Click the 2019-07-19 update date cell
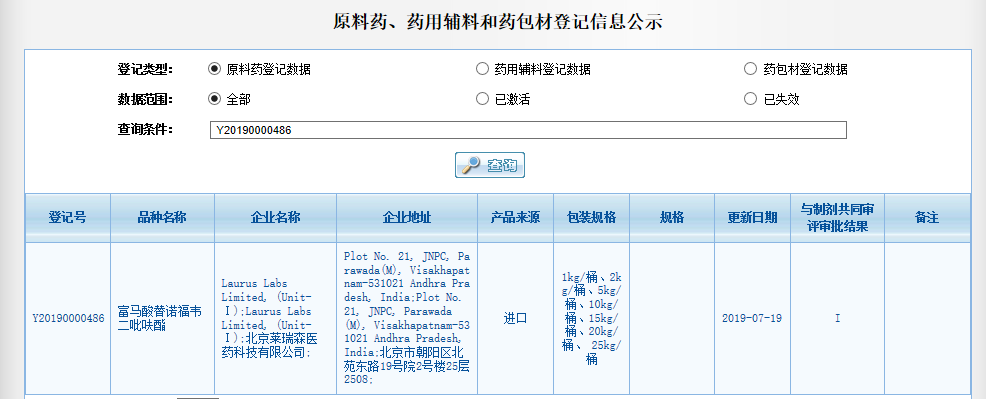Screen dimensions: 986x399 (752, 319)
